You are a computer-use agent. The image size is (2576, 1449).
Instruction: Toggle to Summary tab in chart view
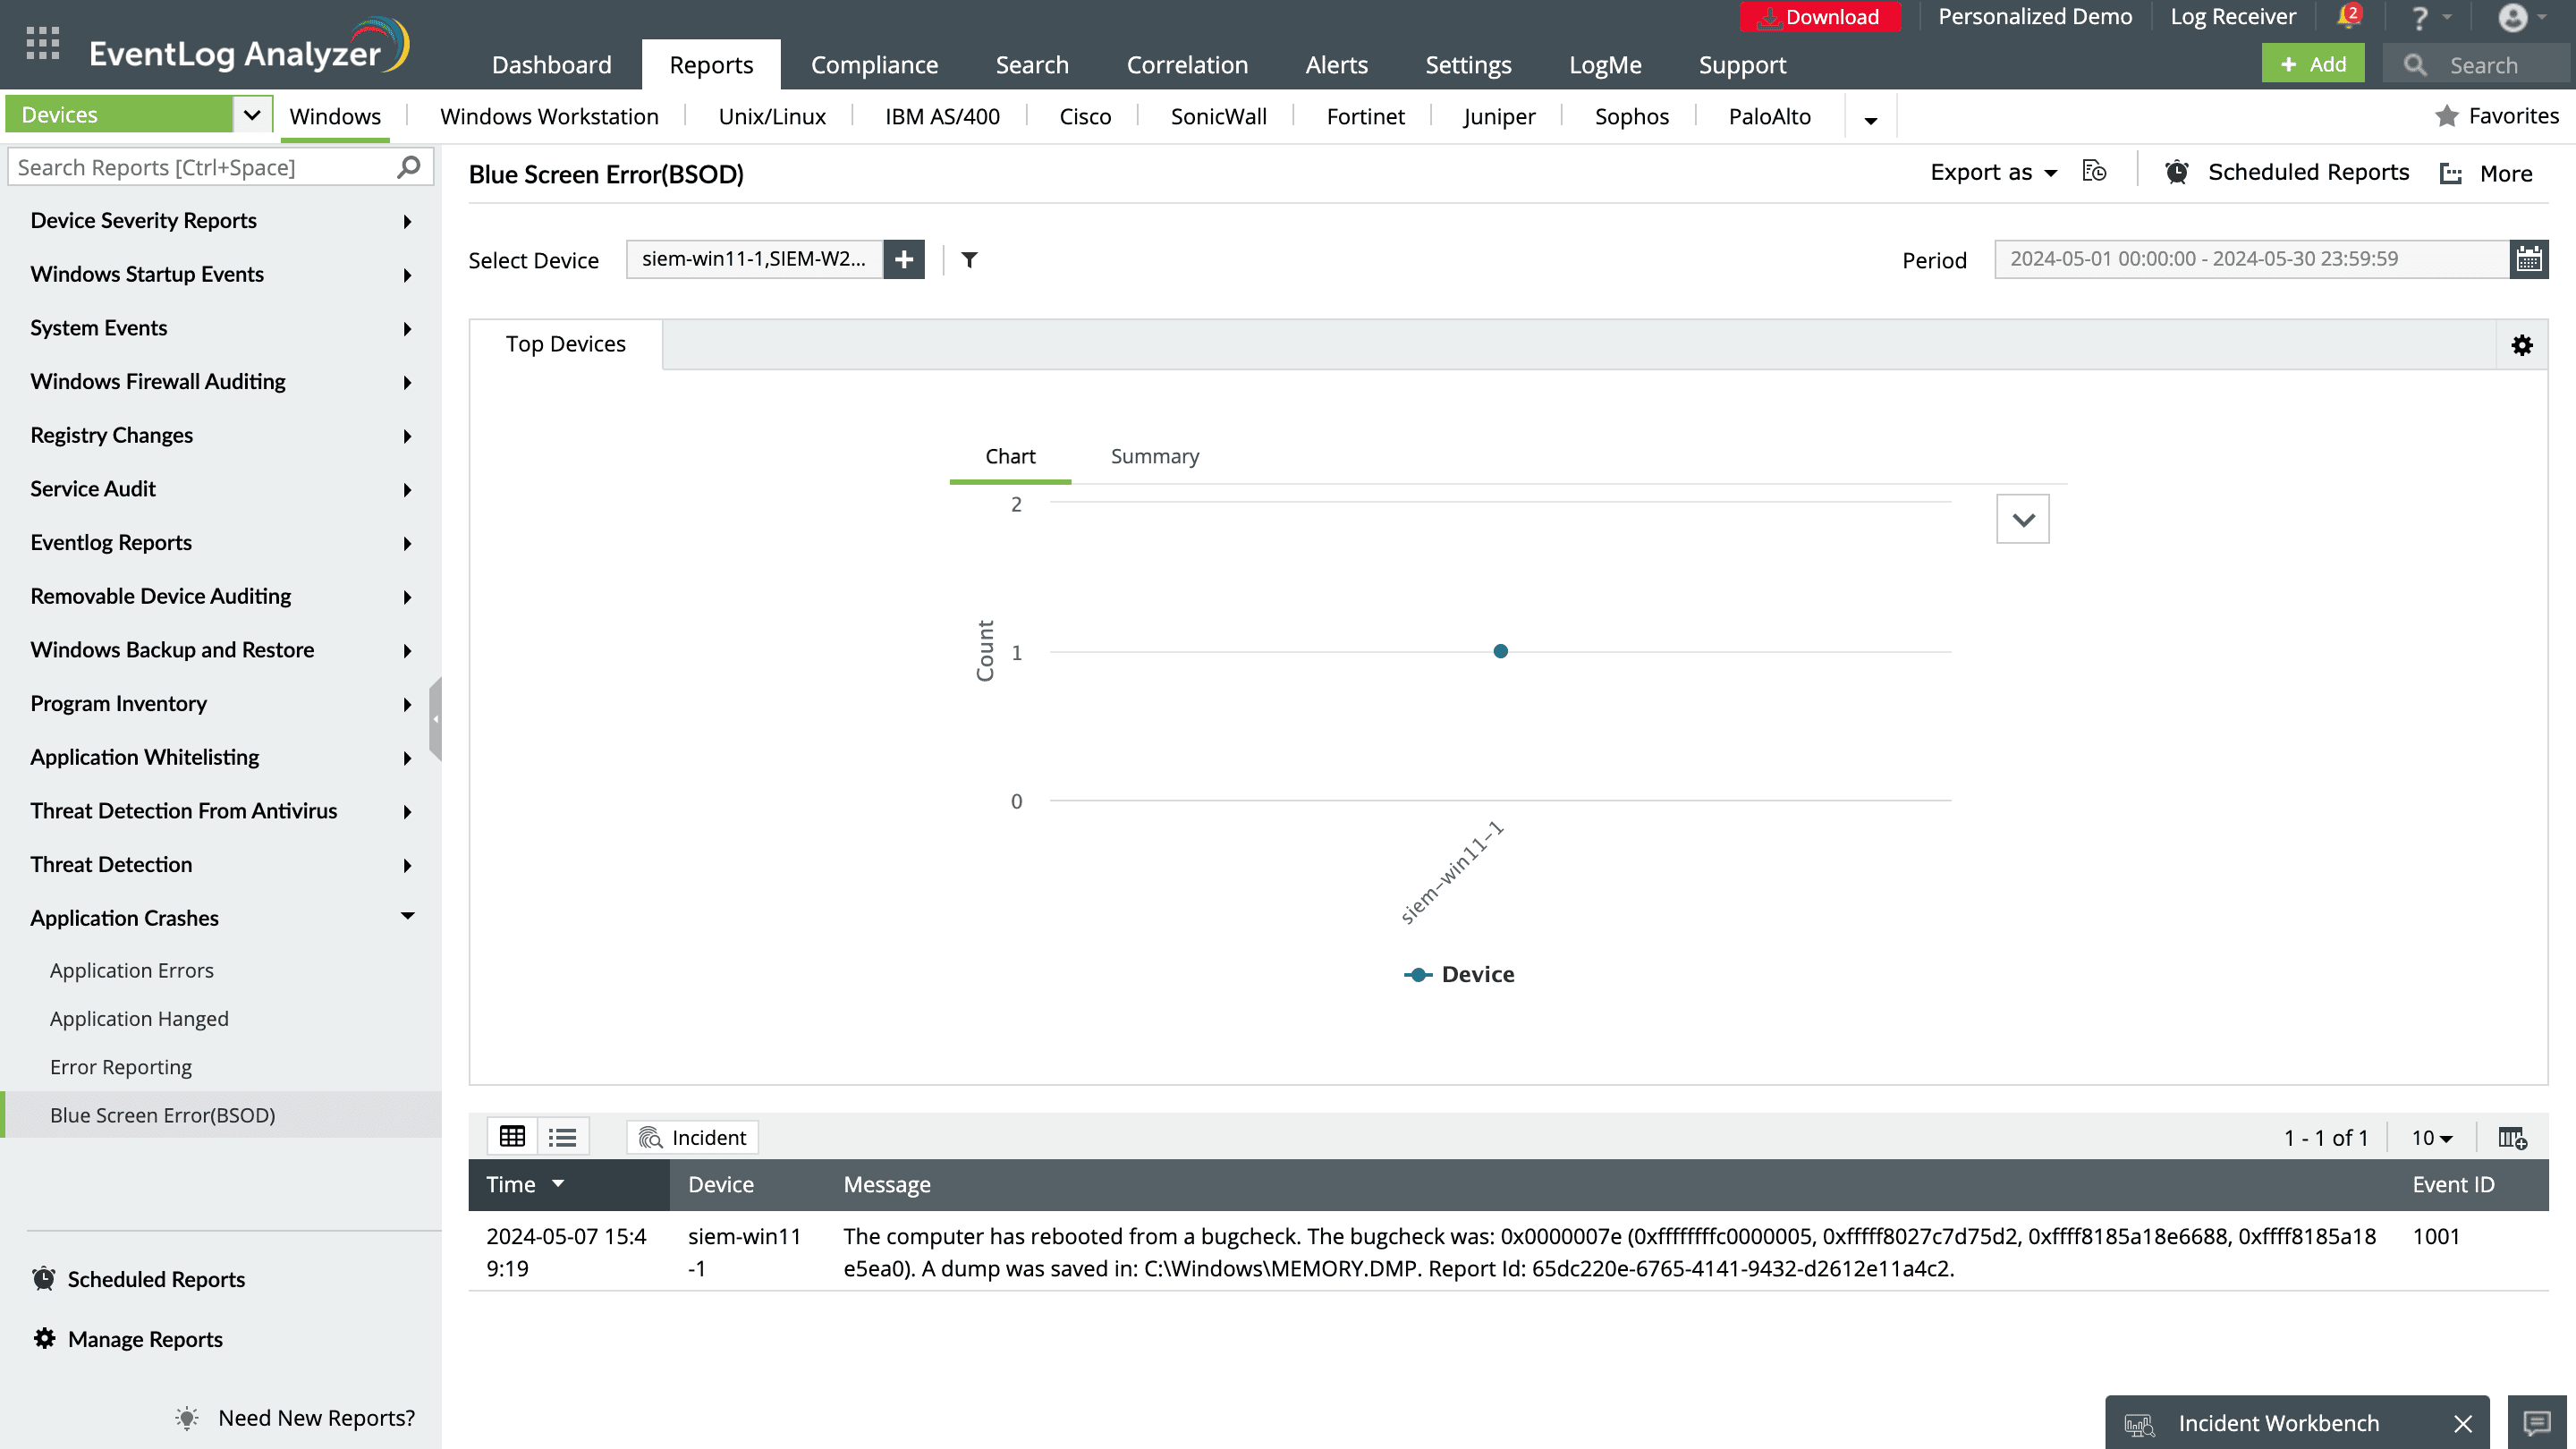[x=1154, y=456]
